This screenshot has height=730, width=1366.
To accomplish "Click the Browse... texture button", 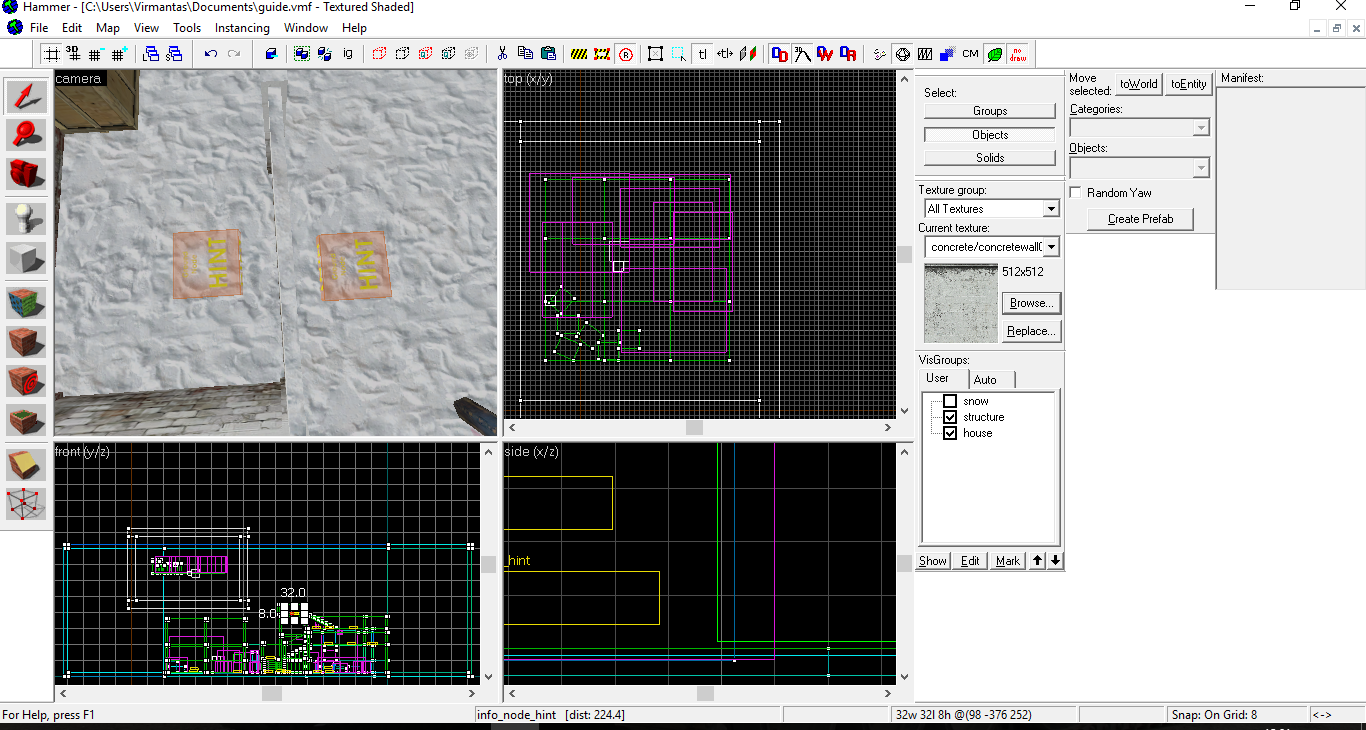I will click(x=1030, y=303).
